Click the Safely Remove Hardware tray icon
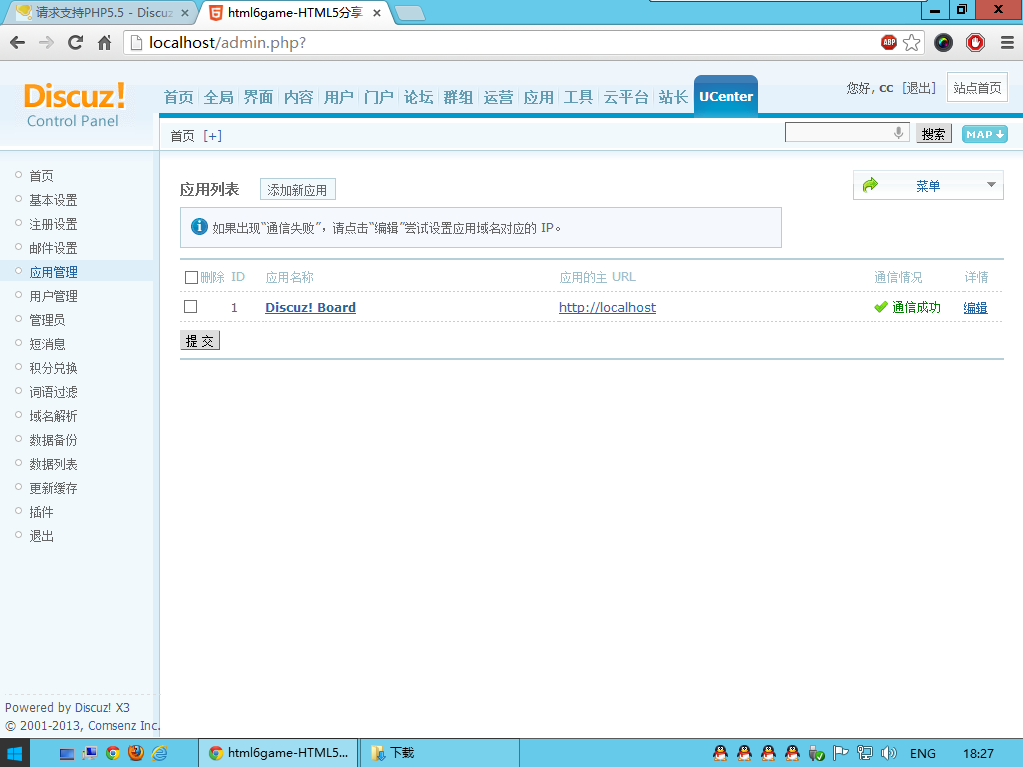The width and height of the screenshot is (1023, 767). tap(816, 753)
